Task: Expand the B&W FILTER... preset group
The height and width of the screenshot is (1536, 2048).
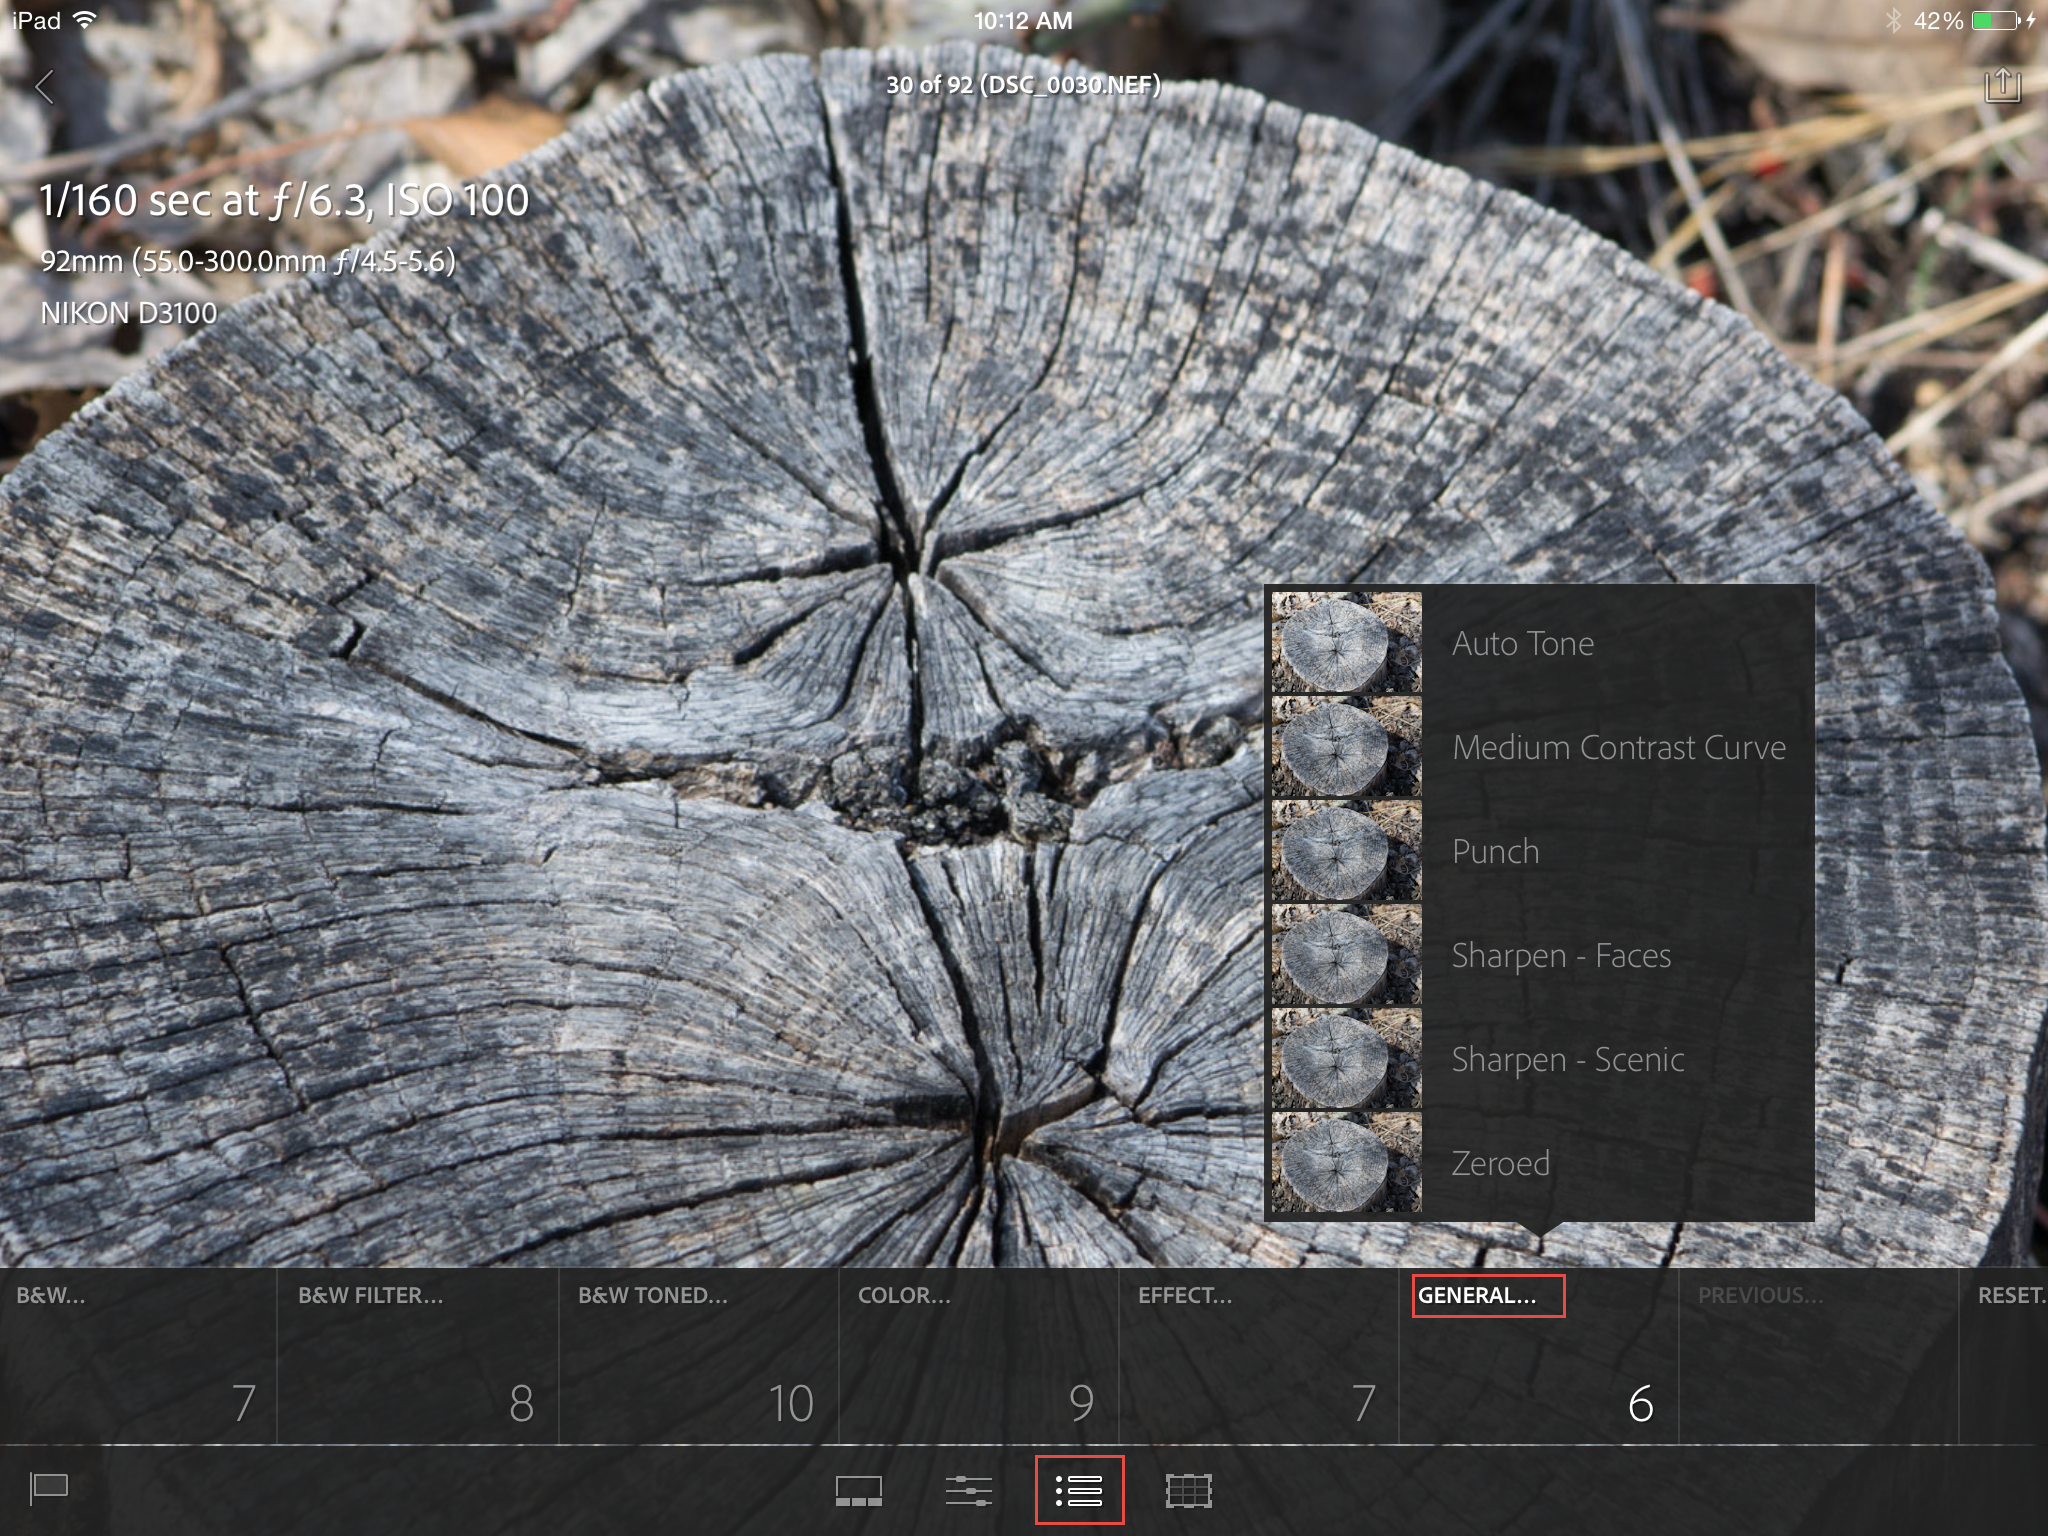Action: click(418, 1356)
